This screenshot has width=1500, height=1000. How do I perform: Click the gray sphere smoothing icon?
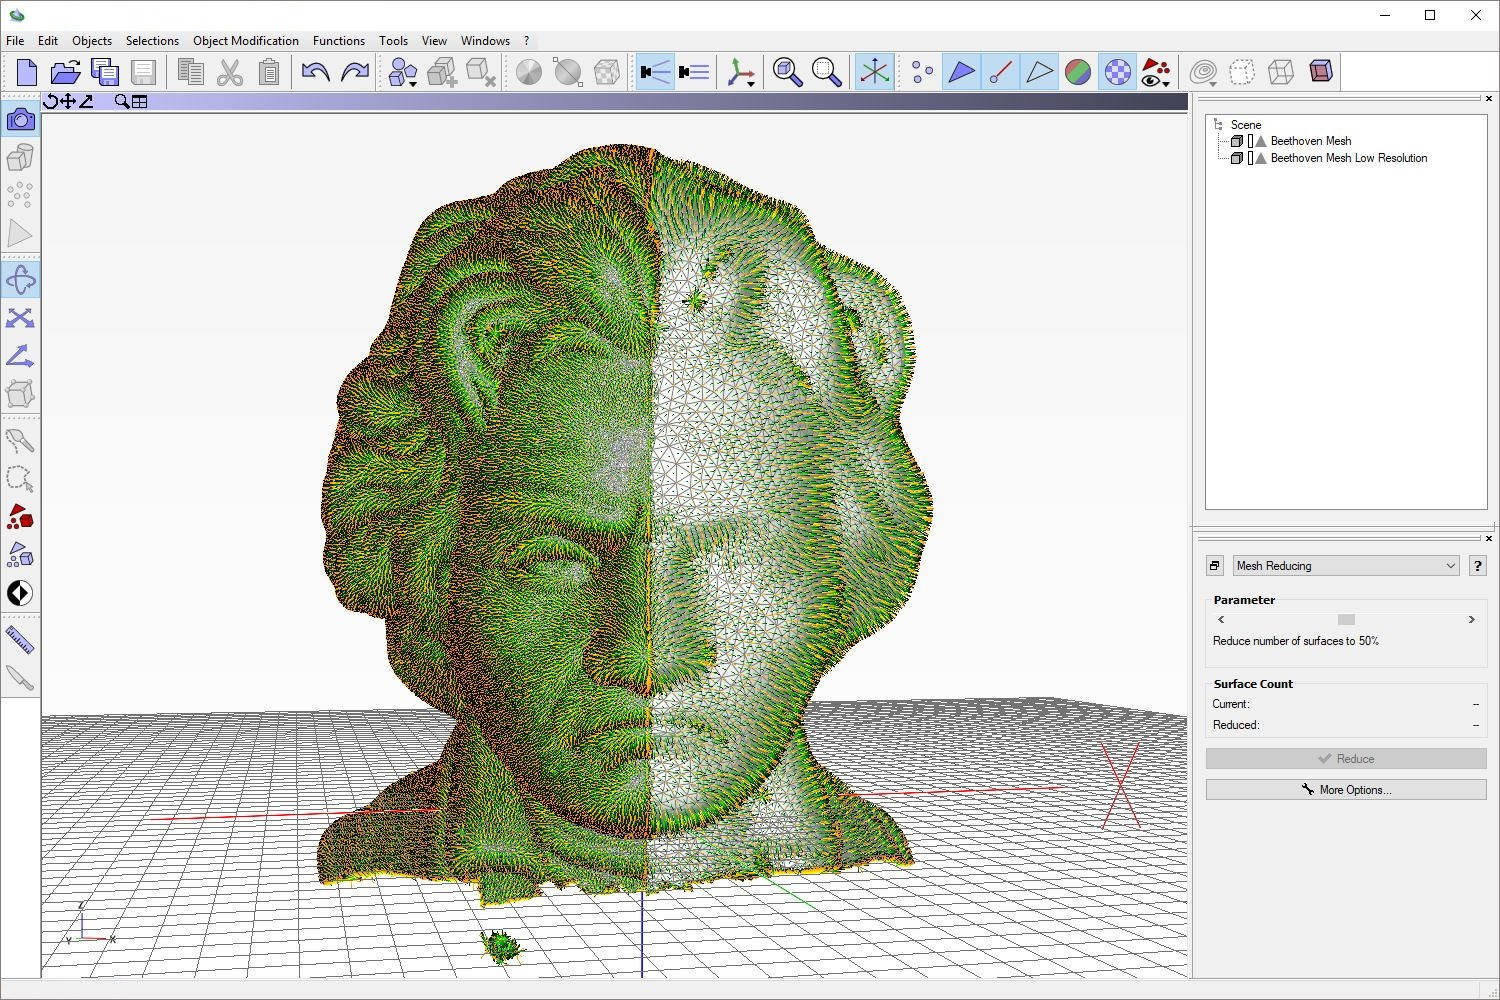(528, 72)
